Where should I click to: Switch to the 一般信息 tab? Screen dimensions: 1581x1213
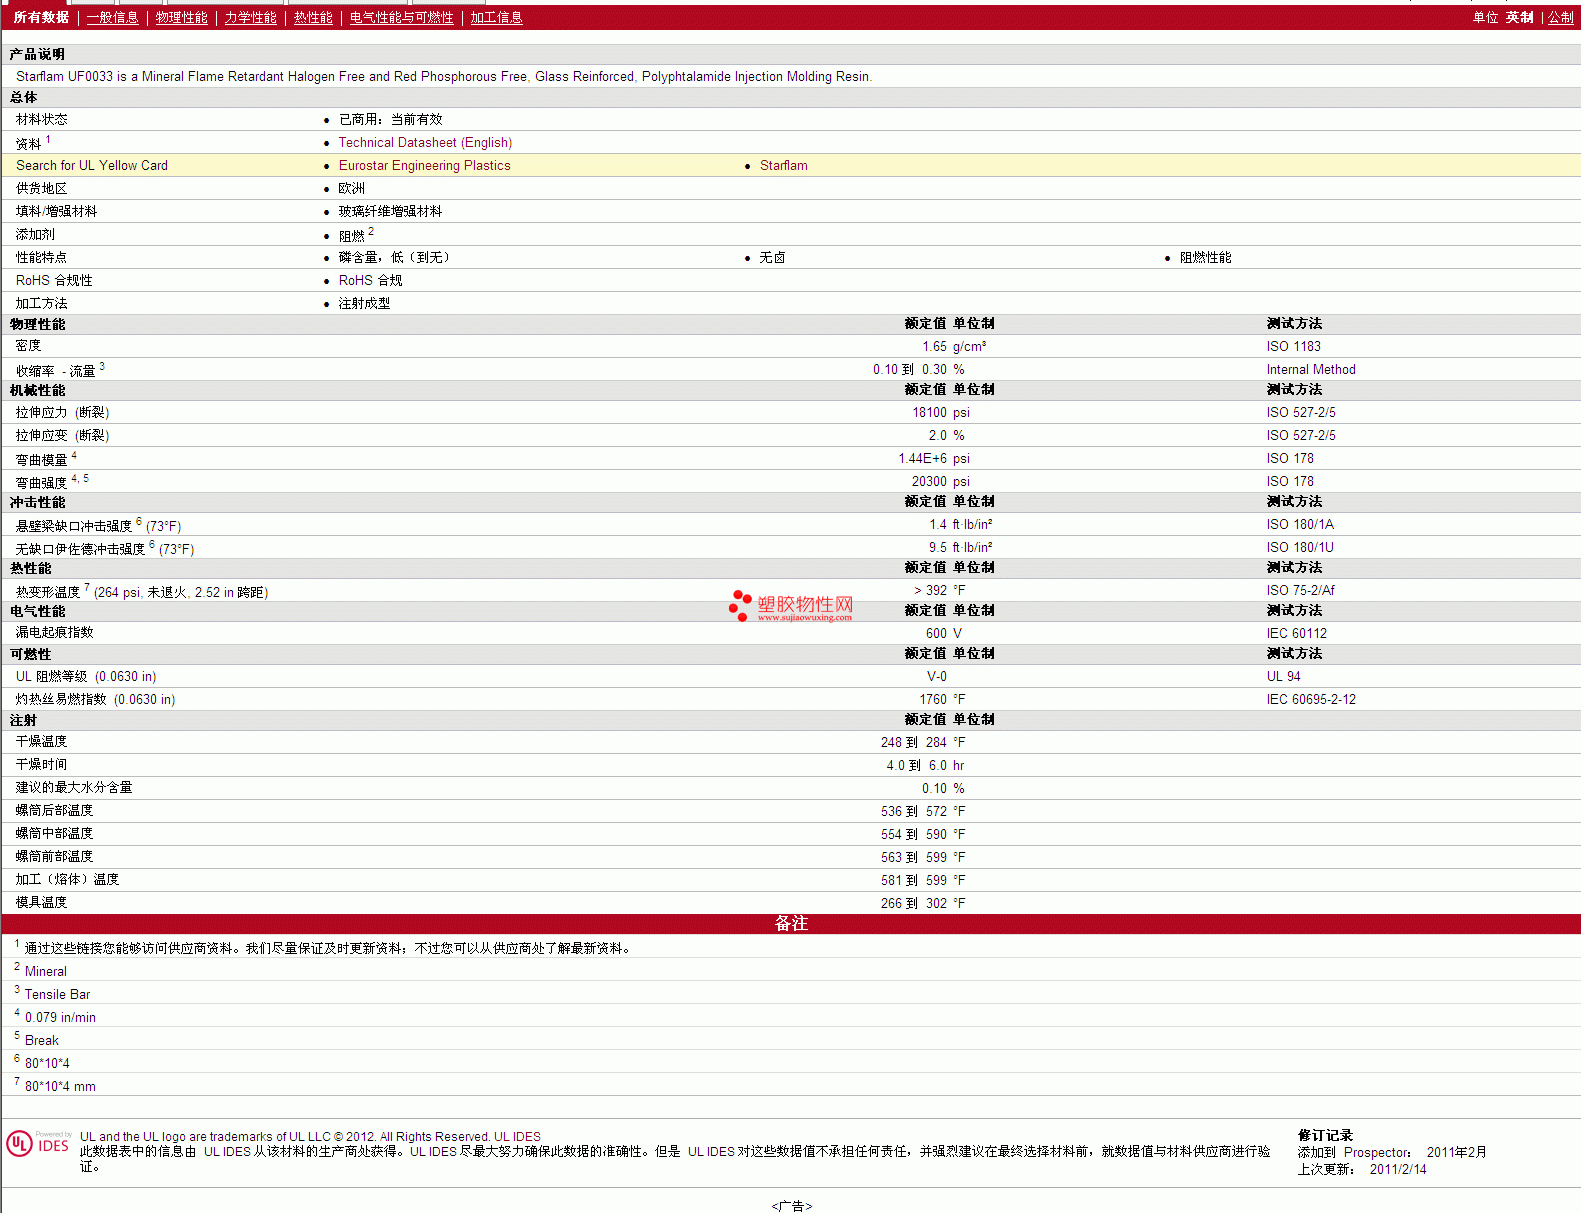[113, 17]
